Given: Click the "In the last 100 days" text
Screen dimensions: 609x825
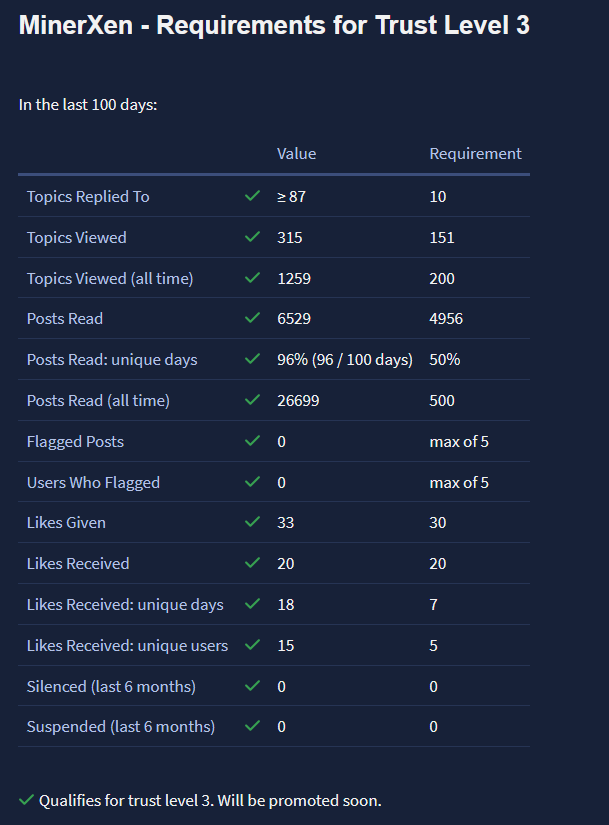Looking at the screenshot, I should [x=88, y=104].
